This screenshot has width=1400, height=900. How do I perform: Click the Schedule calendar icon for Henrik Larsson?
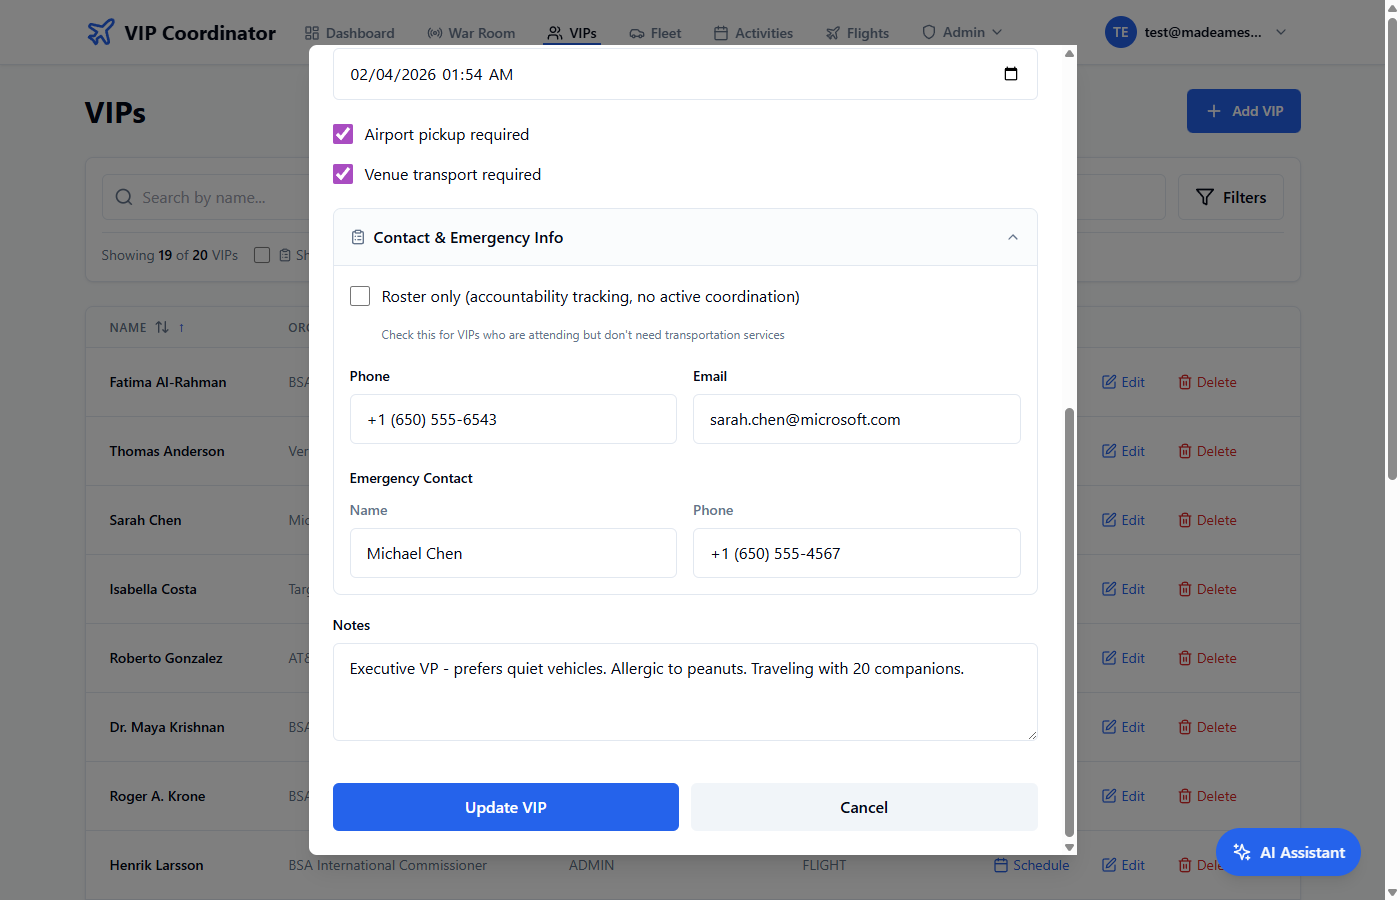1001,865
